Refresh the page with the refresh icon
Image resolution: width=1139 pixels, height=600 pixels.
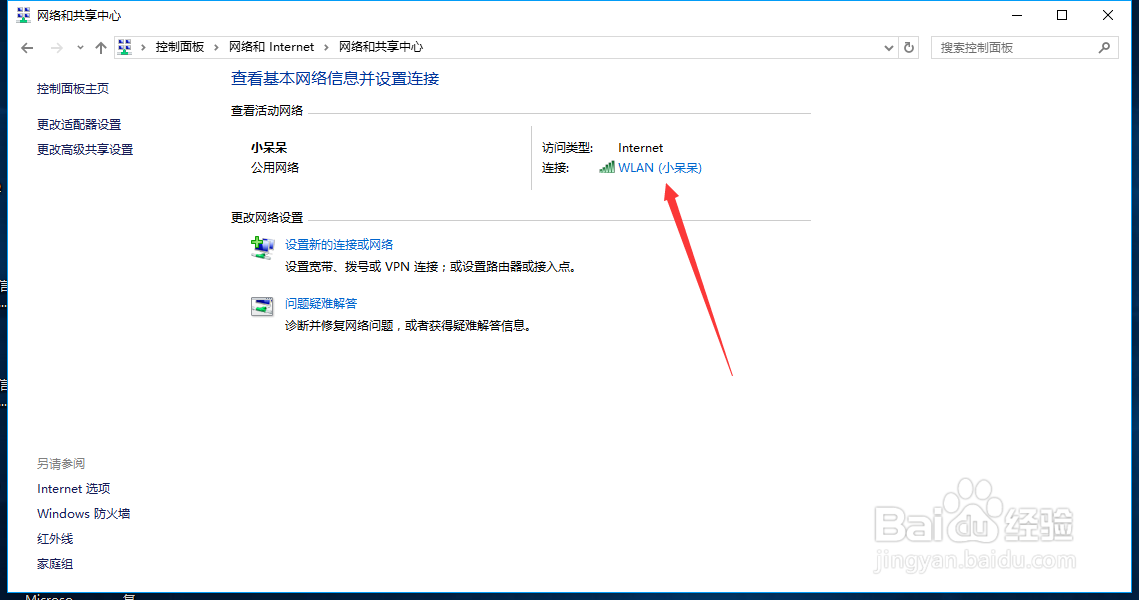point(909,48)
